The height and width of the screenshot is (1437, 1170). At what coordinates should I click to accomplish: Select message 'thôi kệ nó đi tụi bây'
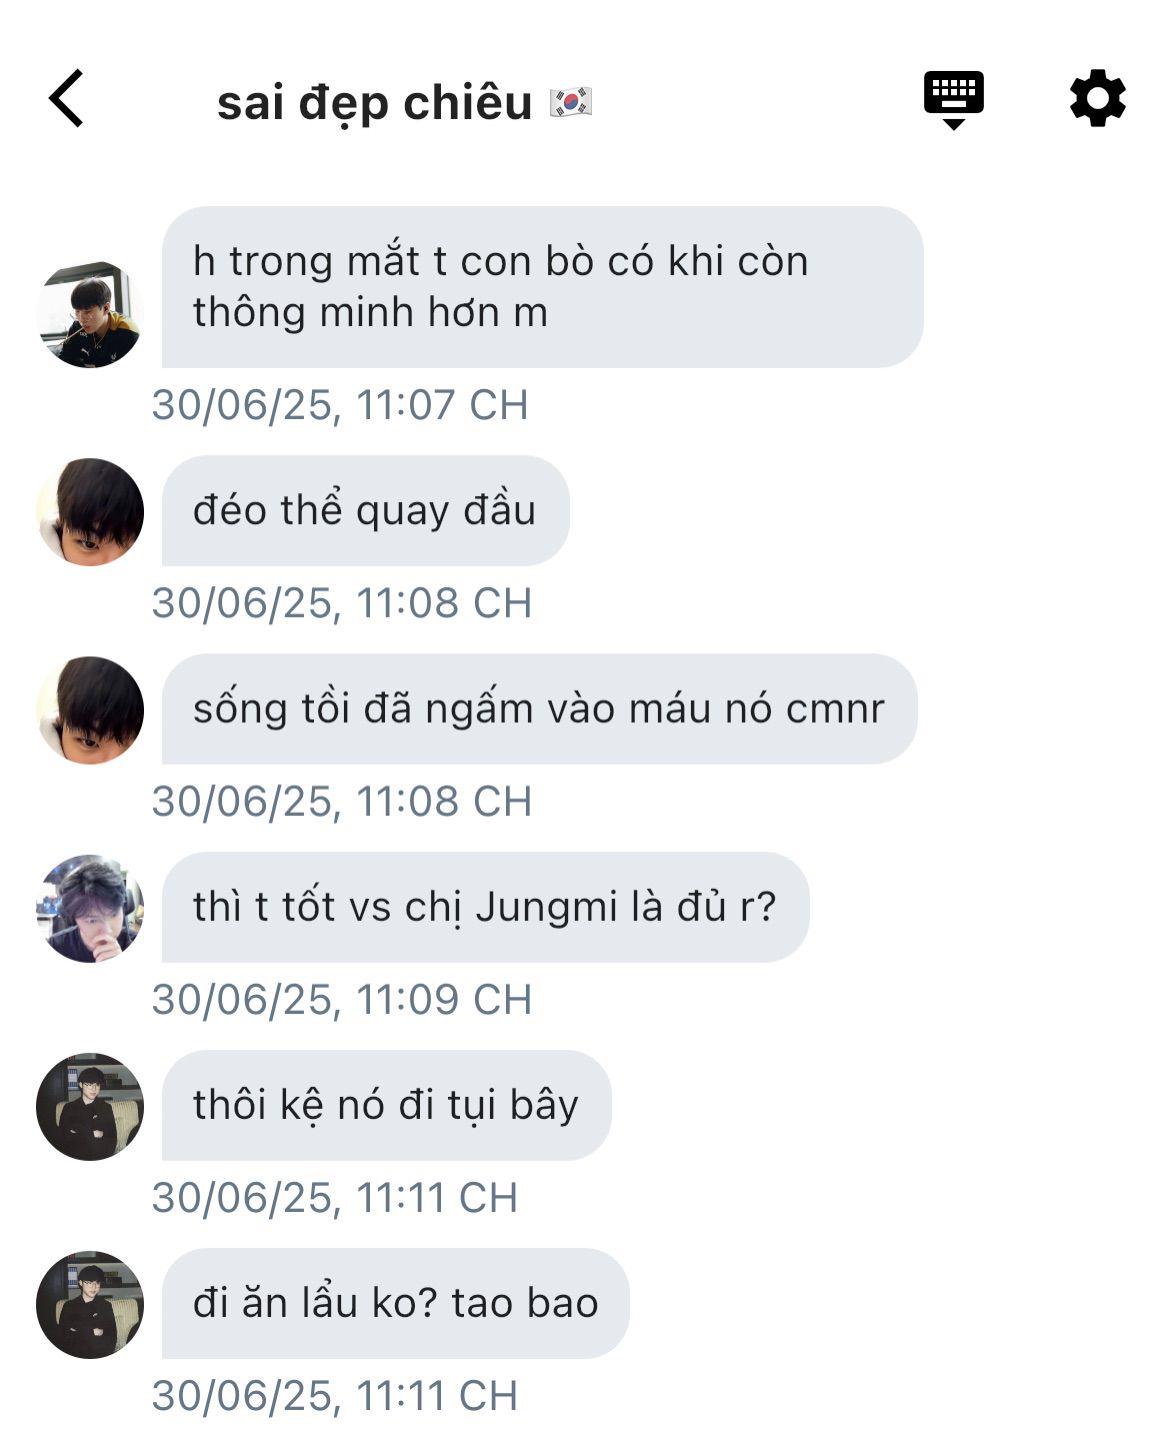pos(386,1105)
